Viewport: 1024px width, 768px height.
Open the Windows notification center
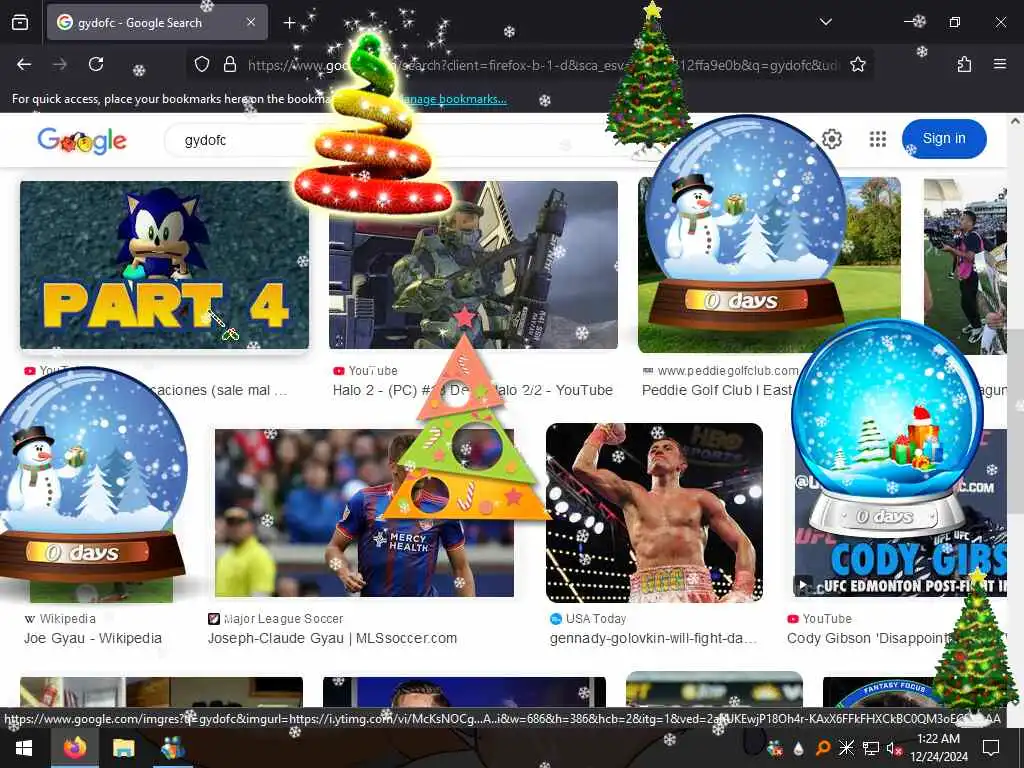click(x=991, y=748)
